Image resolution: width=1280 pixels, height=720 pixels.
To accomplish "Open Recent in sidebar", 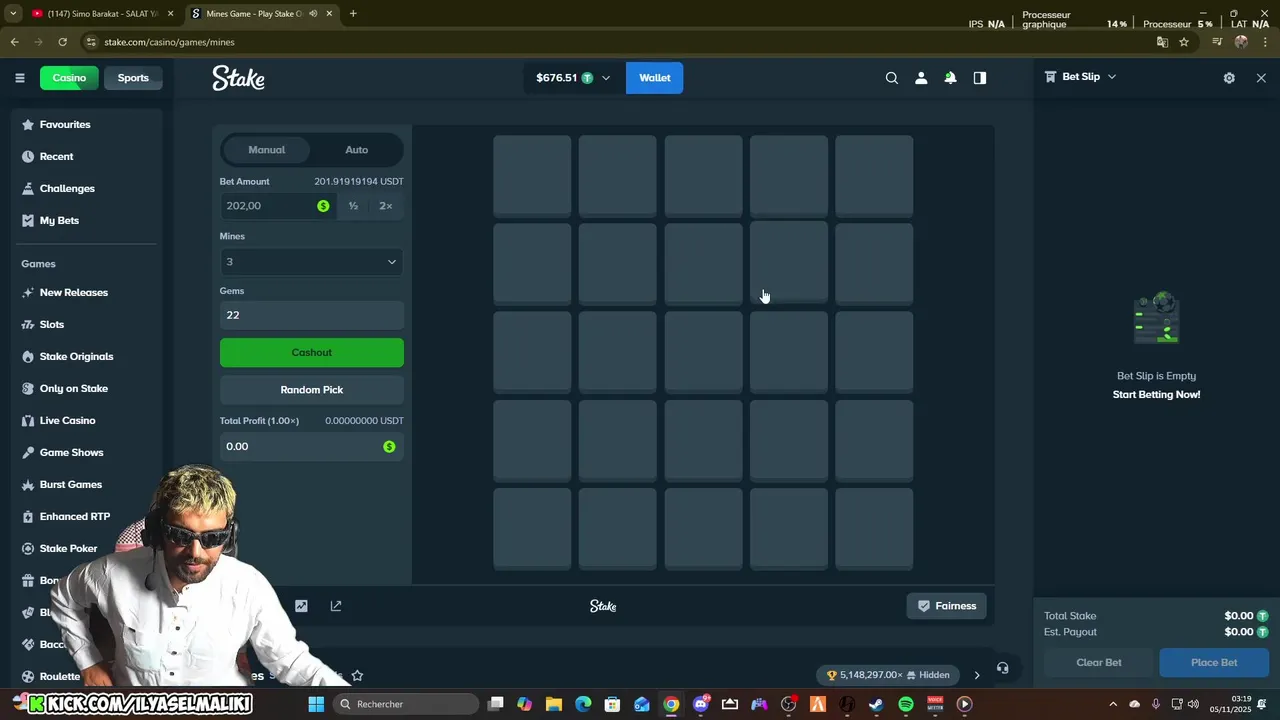I will [56, 157].
